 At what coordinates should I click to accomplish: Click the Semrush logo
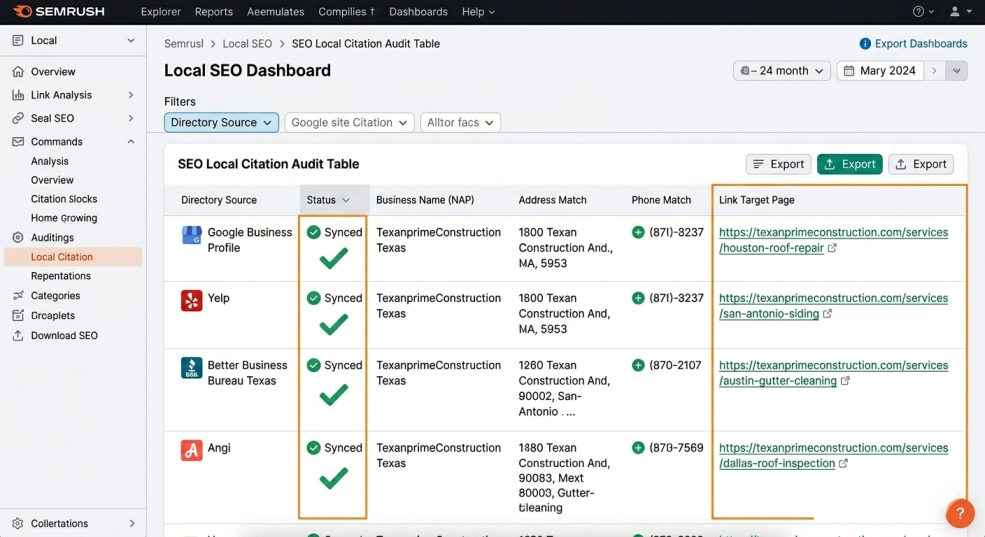click(x=59, y=11)
